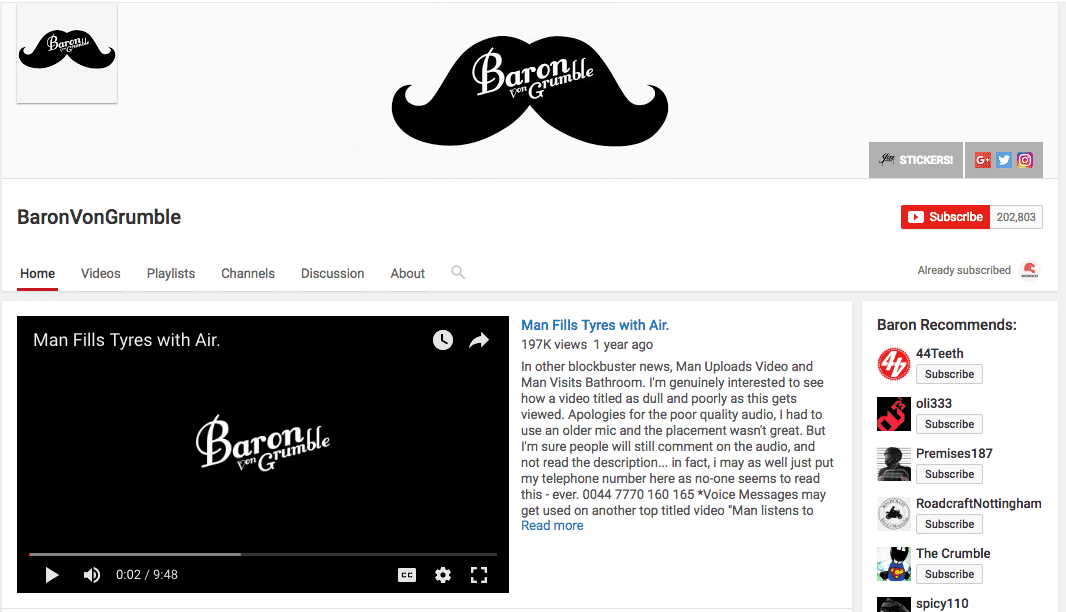Subscribe to the RoadcraftNottingham channel
Viewport: 1066px width, 612px height.
[949, 524]
